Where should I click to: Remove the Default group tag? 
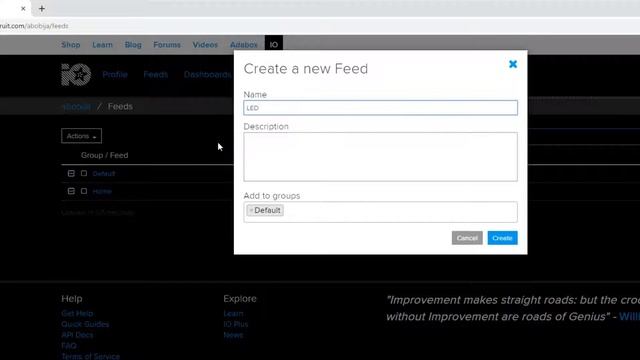(x=251, y=210)
